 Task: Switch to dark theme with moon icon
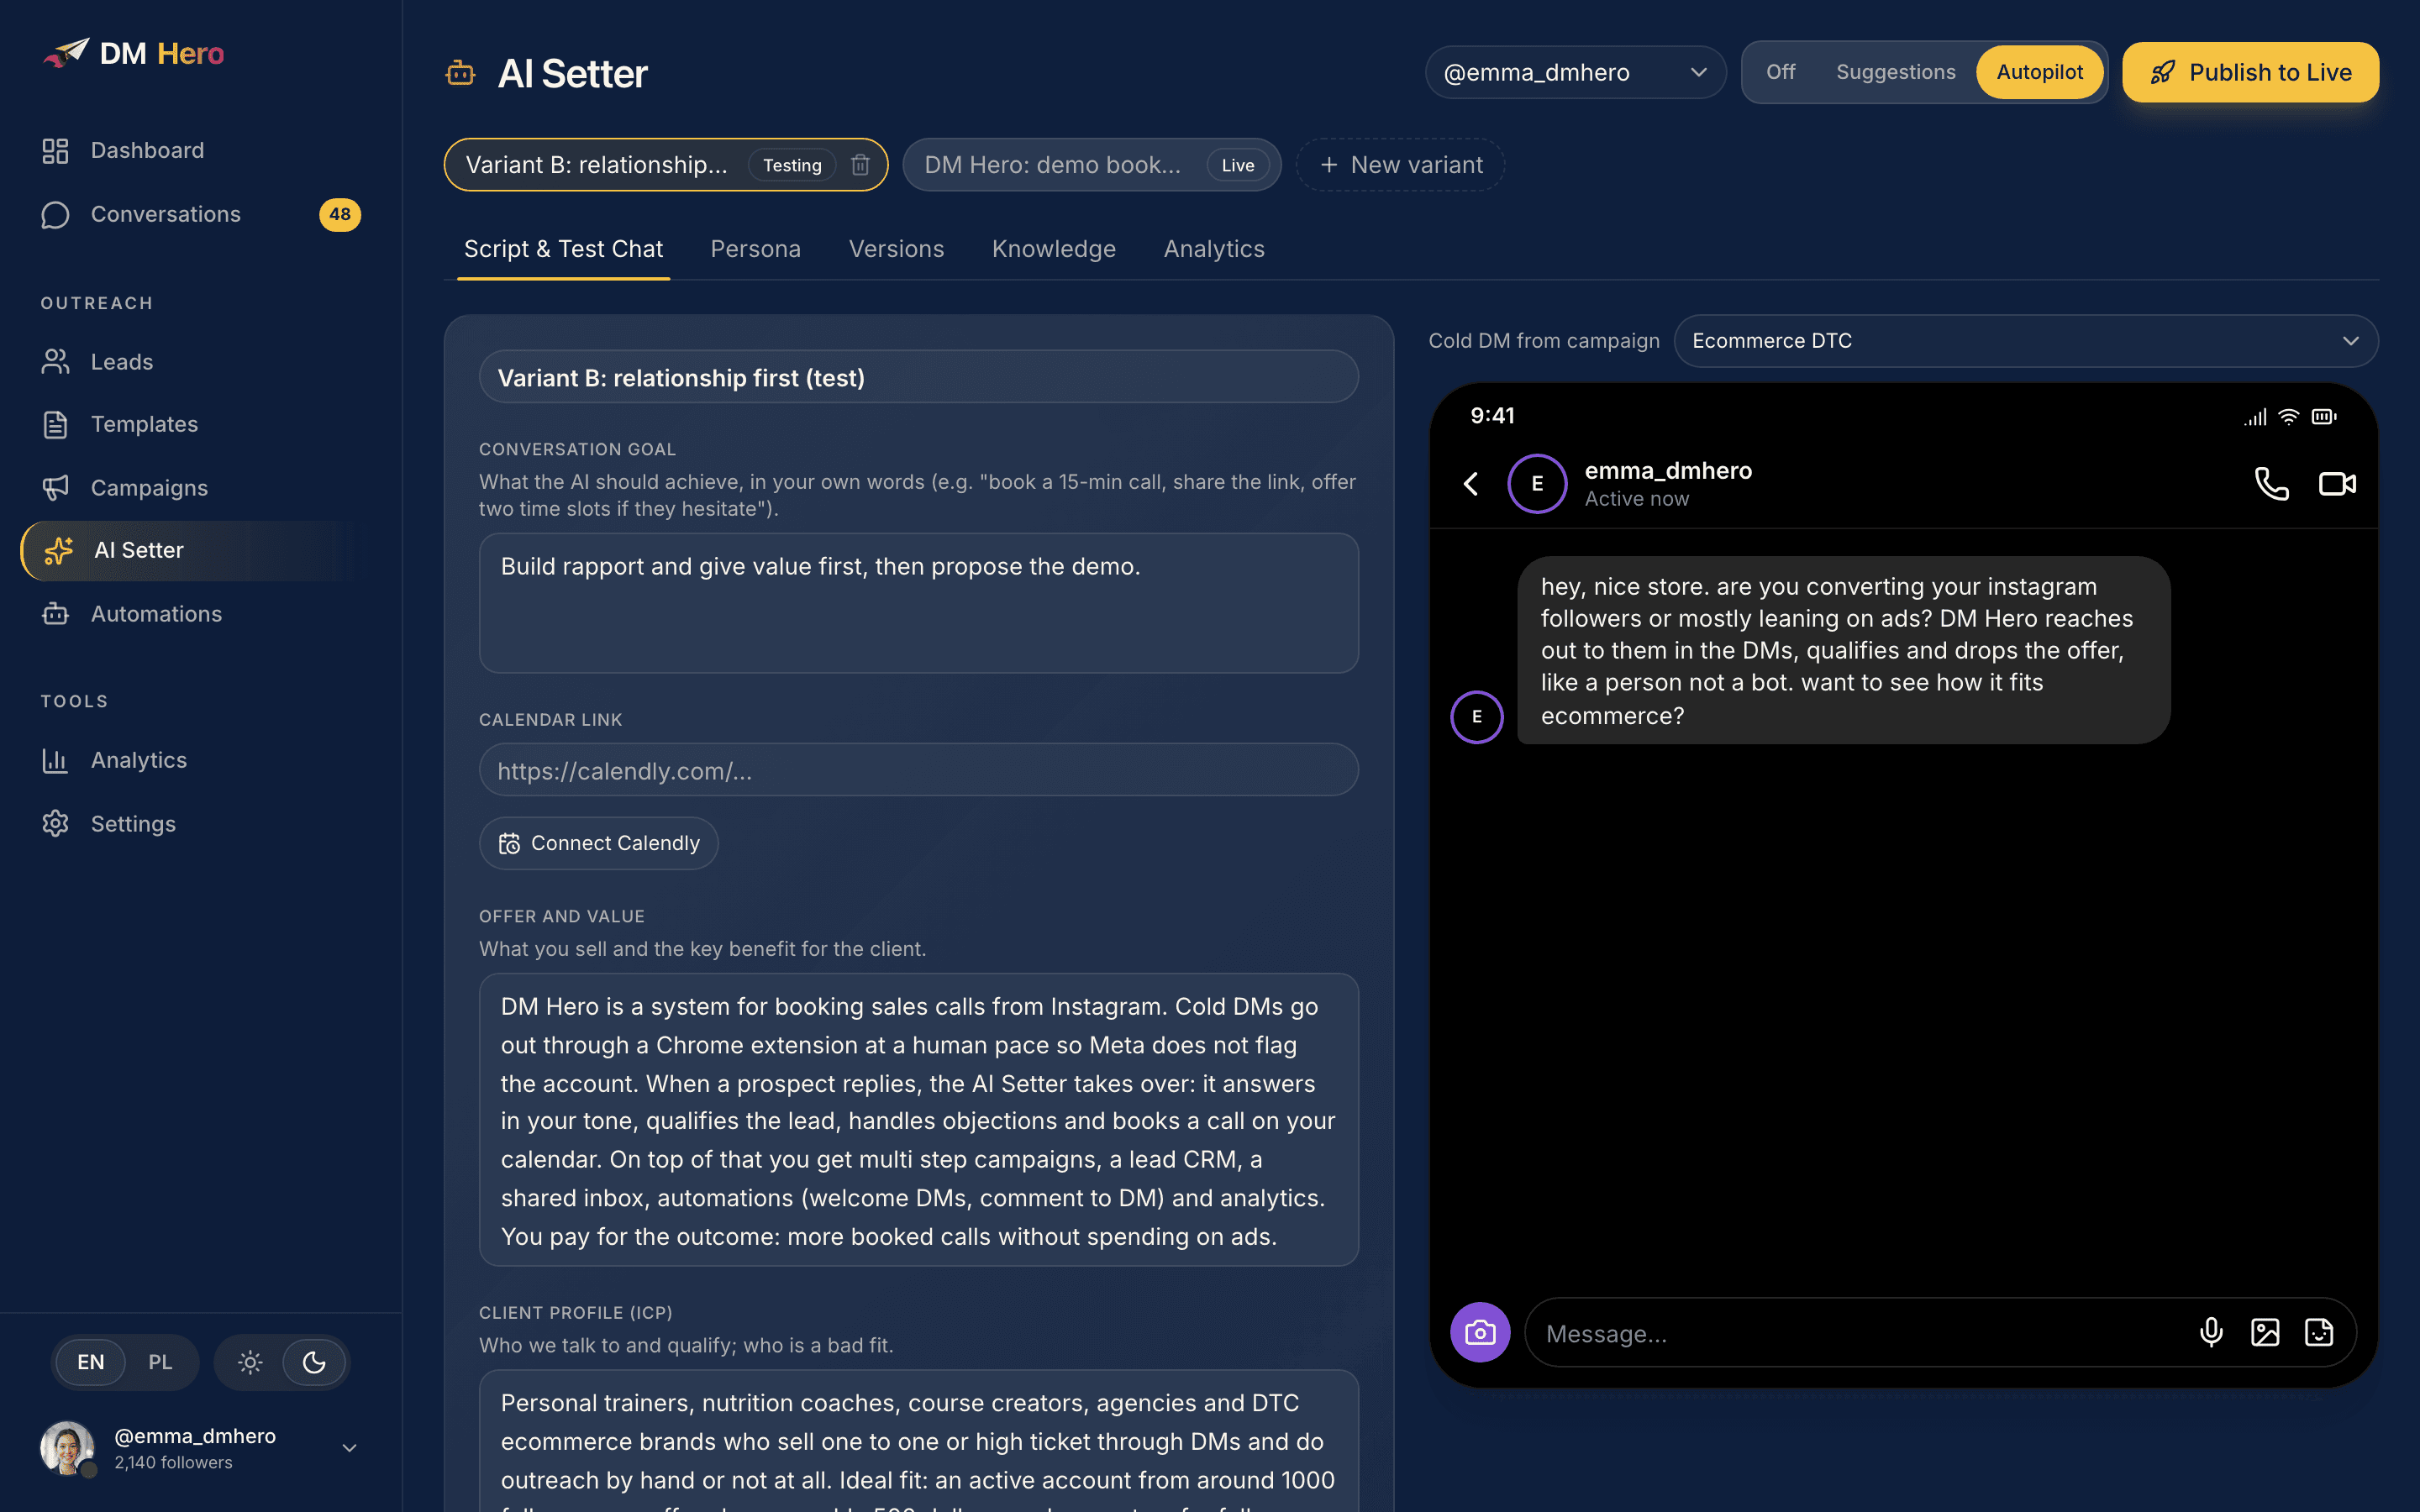[314, 1362]
